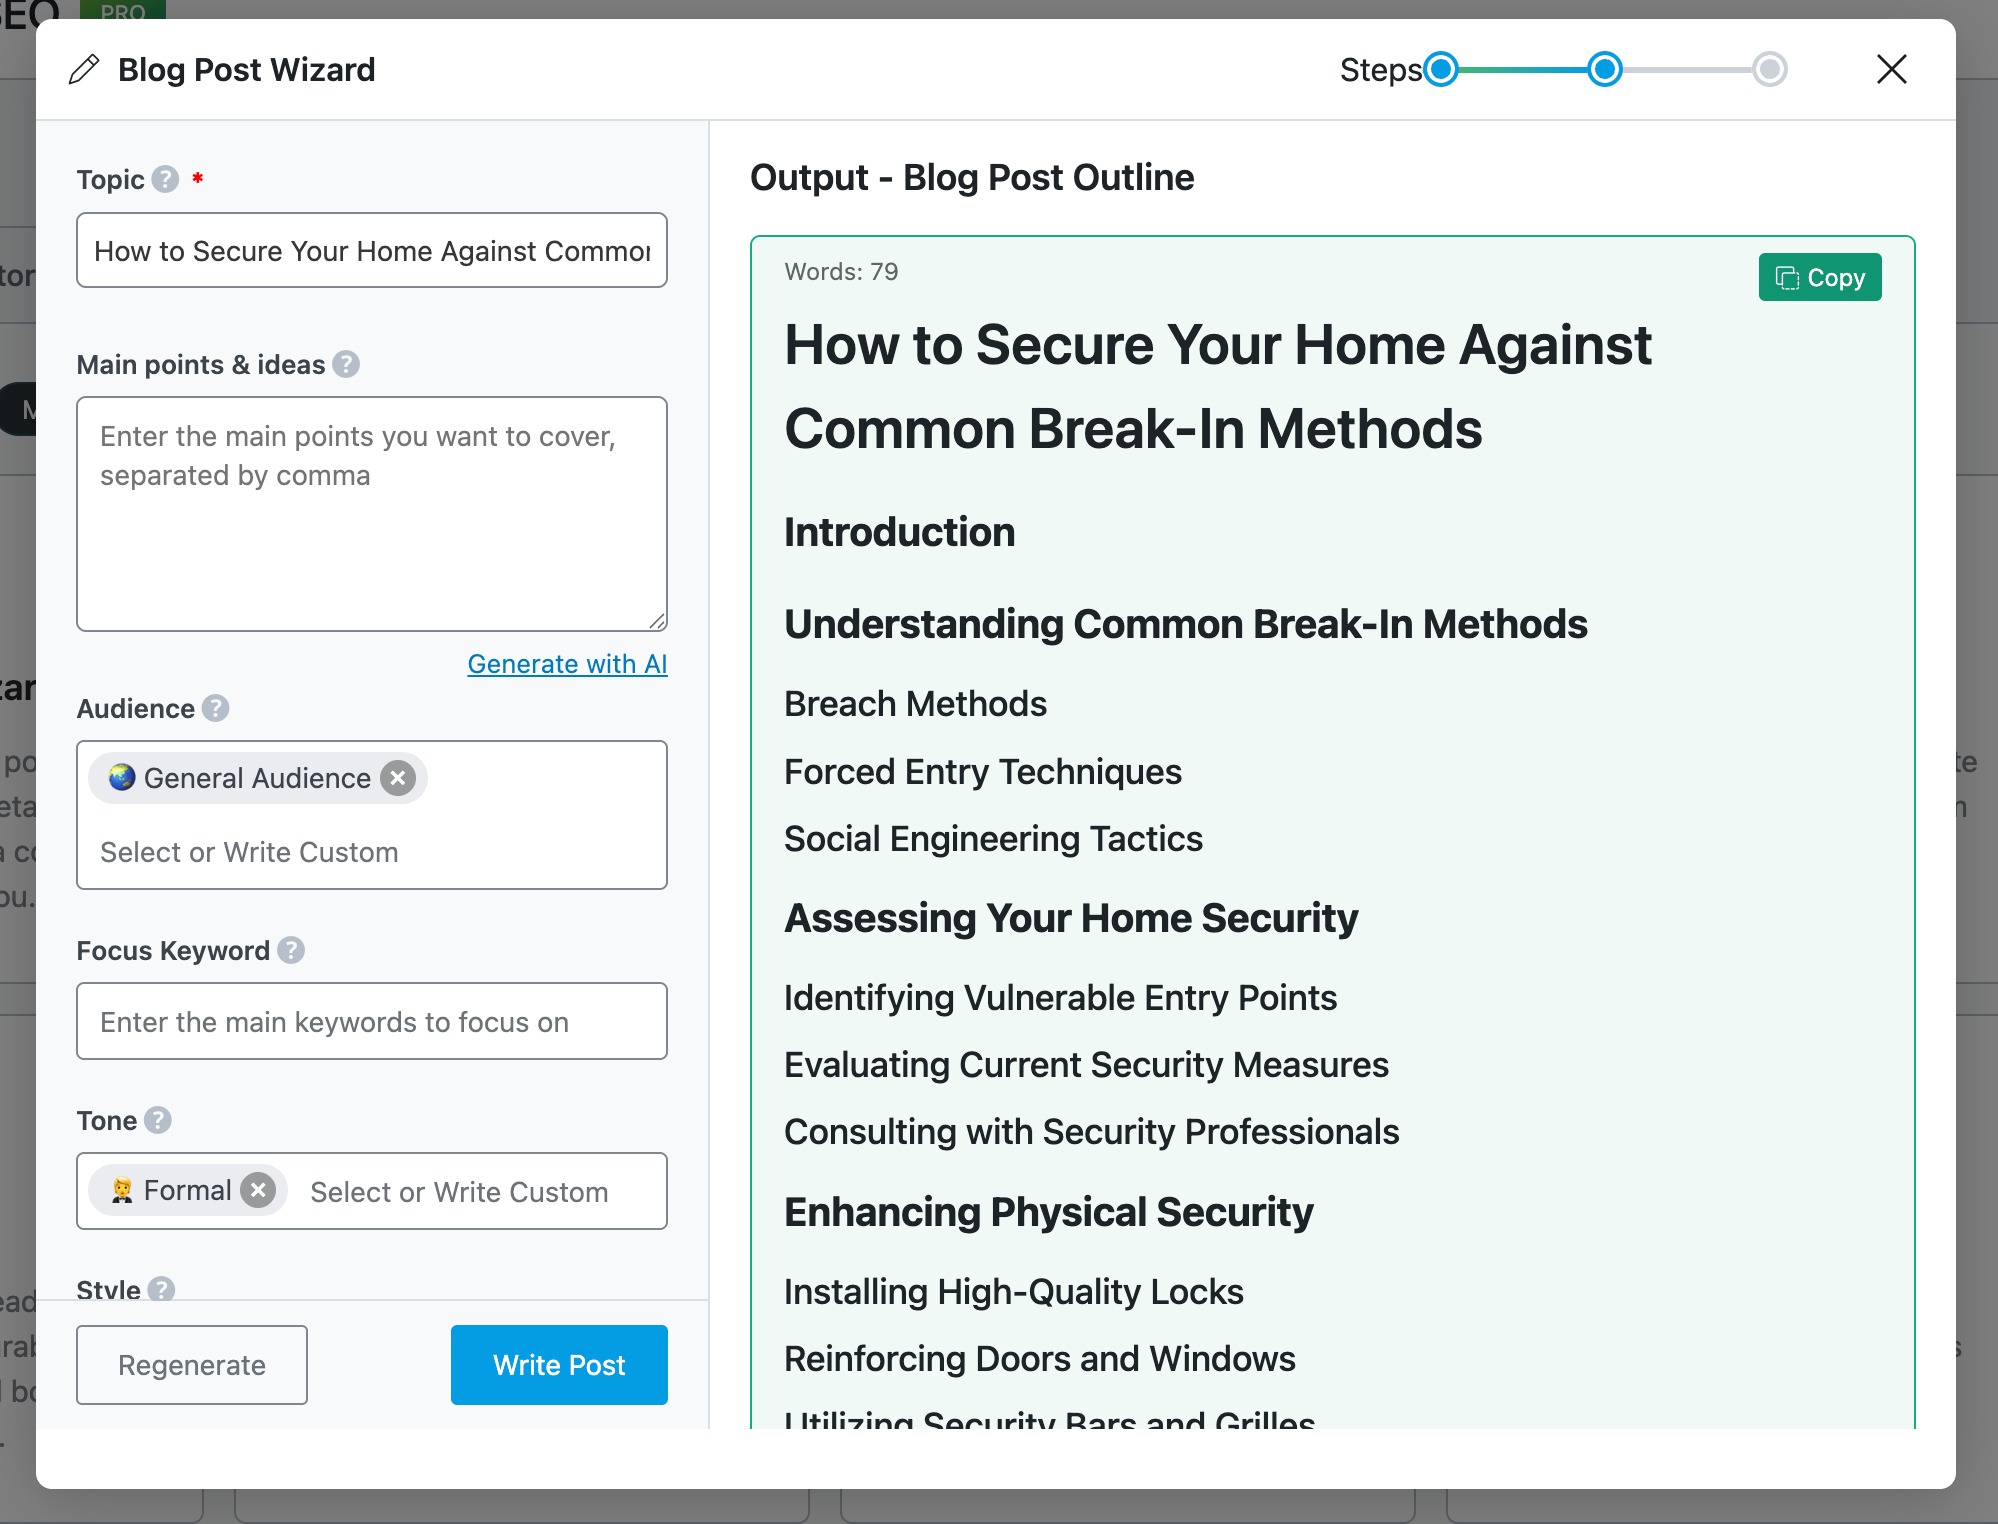Copy the blog post outline
This screenshot has width=1998, height=1524.
click(x=1819, y=278)
